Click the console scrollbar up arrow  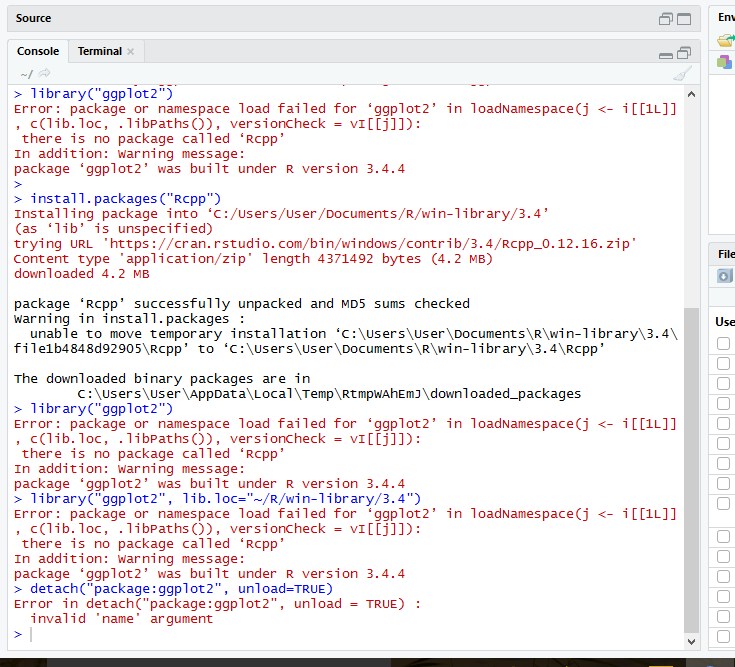click(691, 94)
